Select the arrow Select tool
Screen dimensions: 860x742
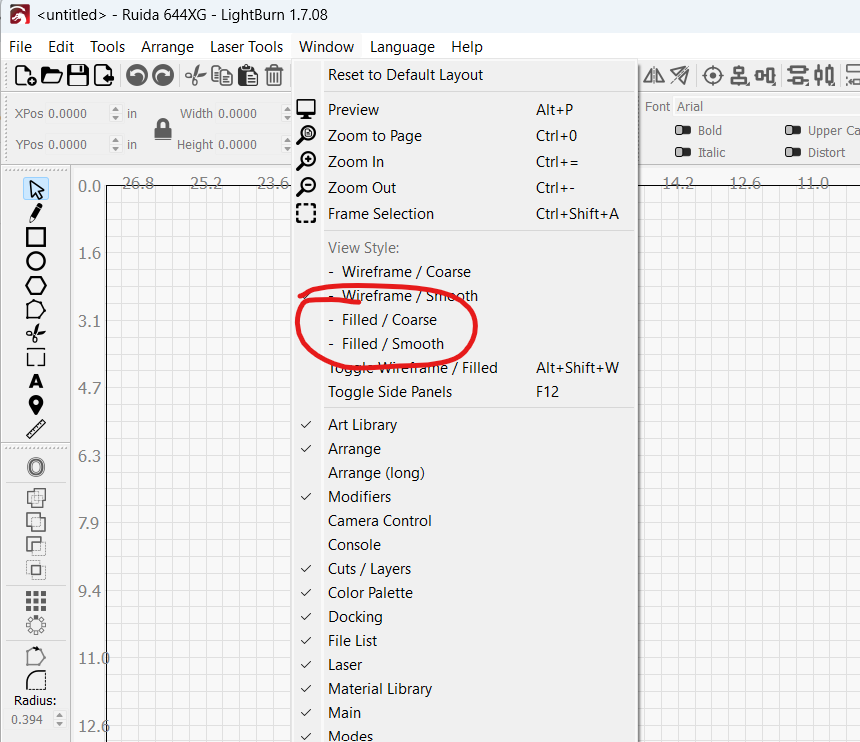click(36, 189)
